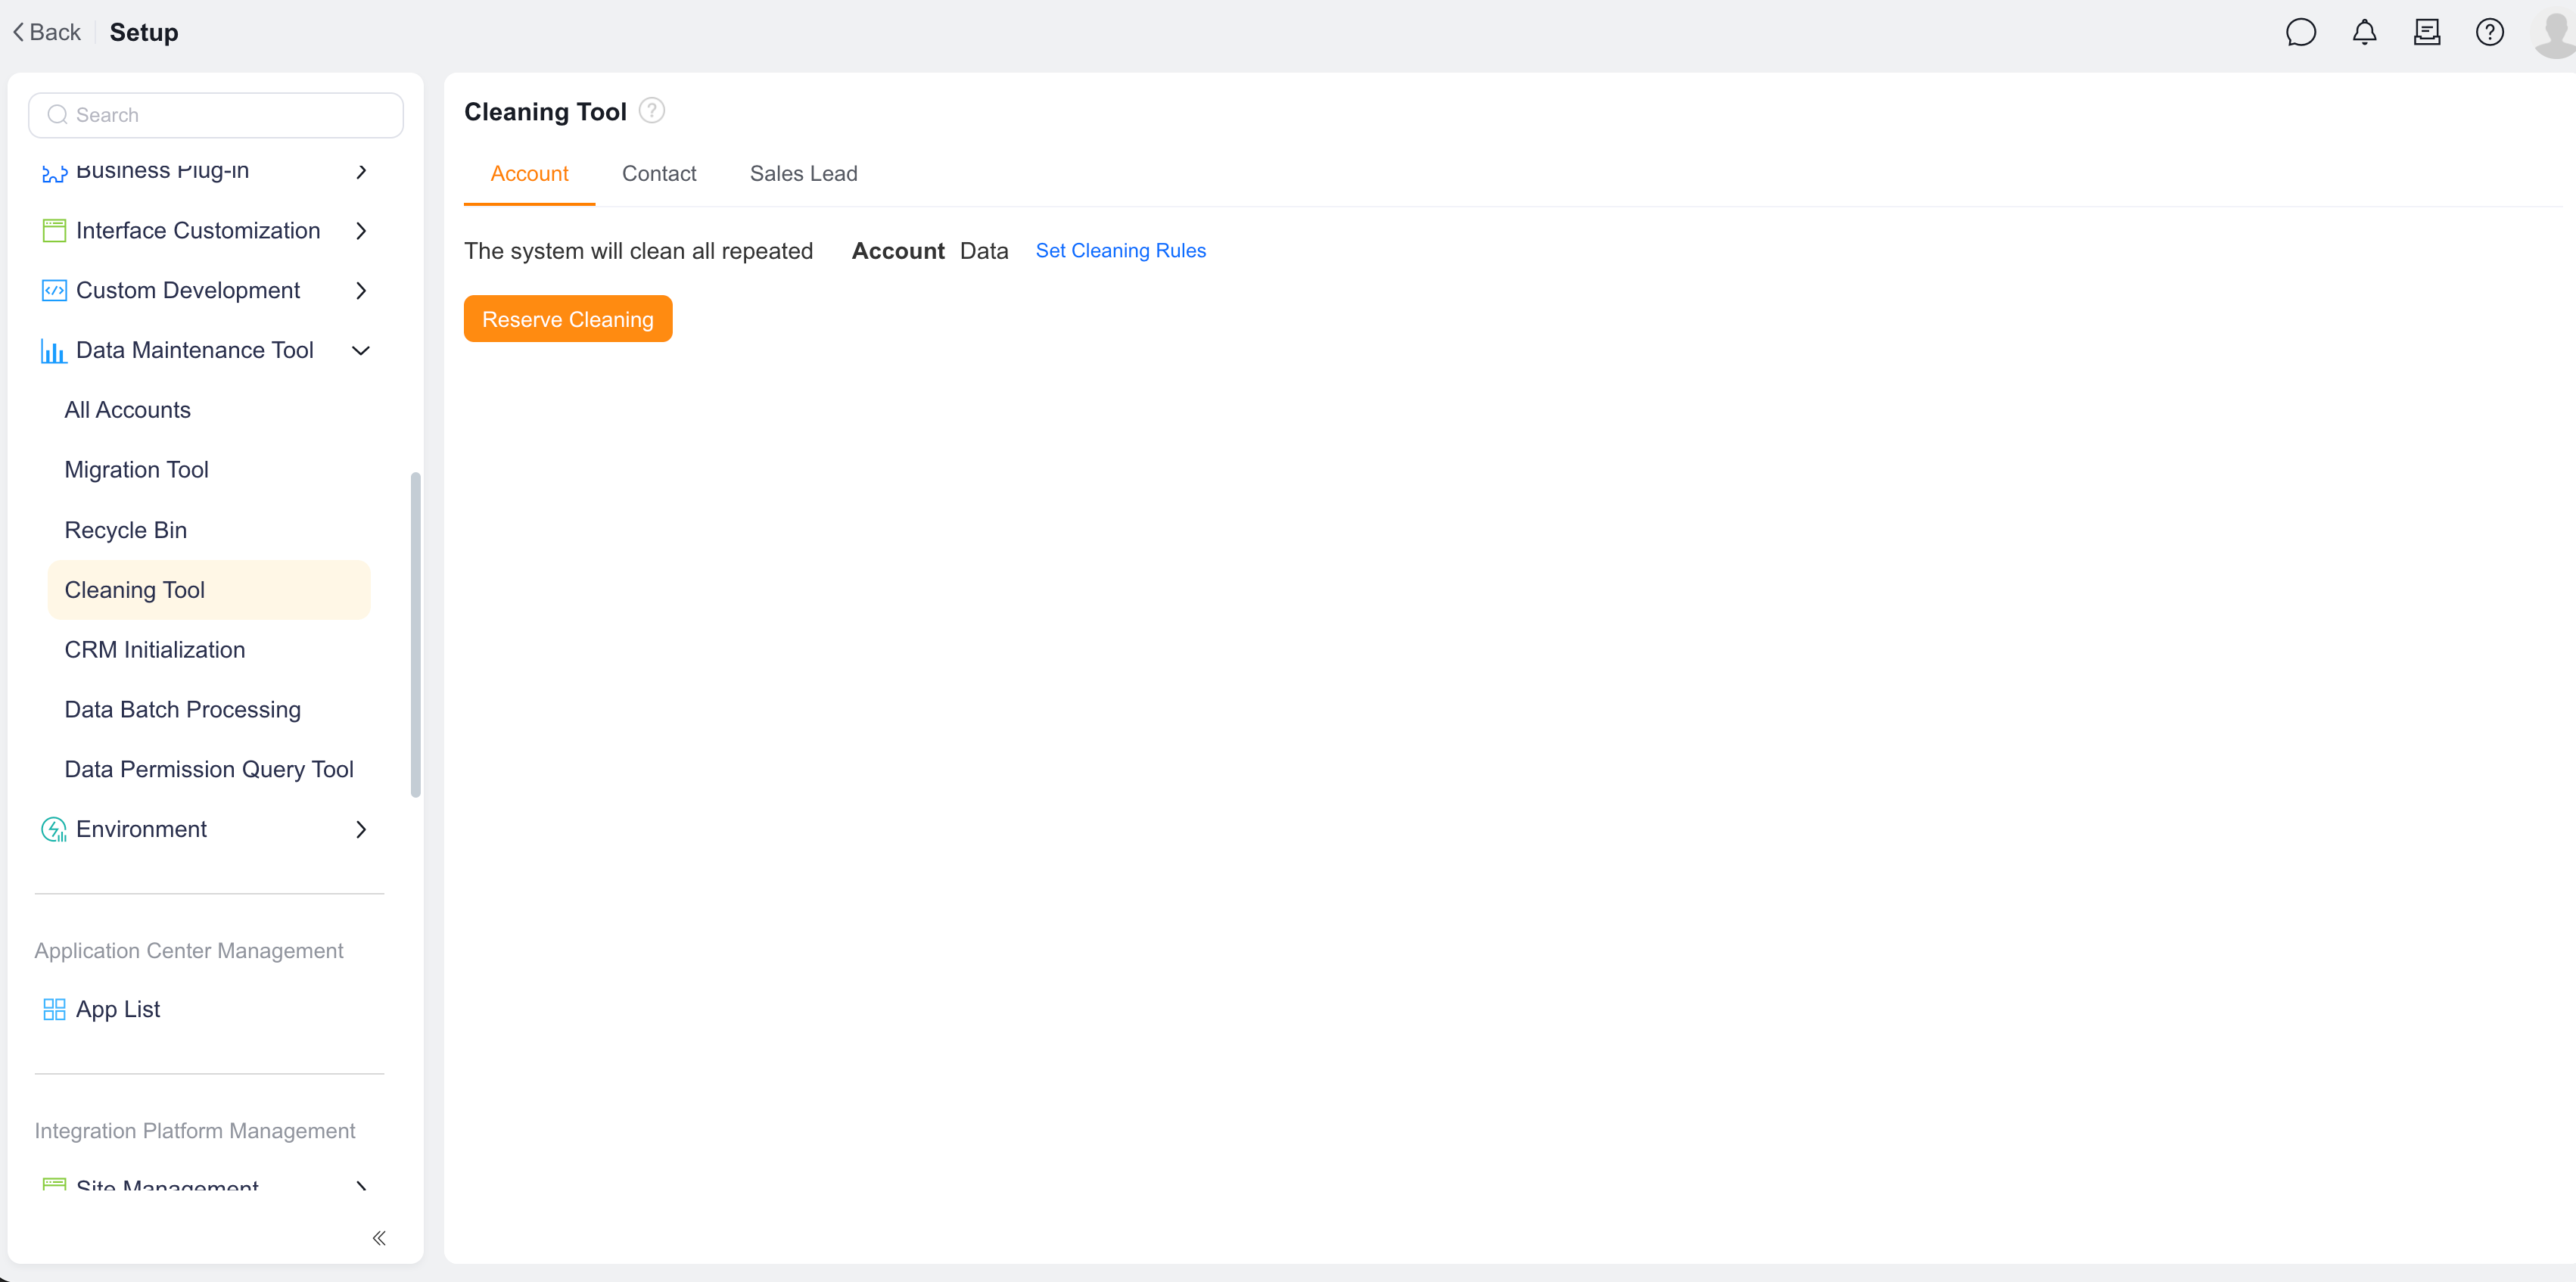Viewport: 2576px width, 1282px height.
Task: Open the user avatar menu
Action: 2555,34
